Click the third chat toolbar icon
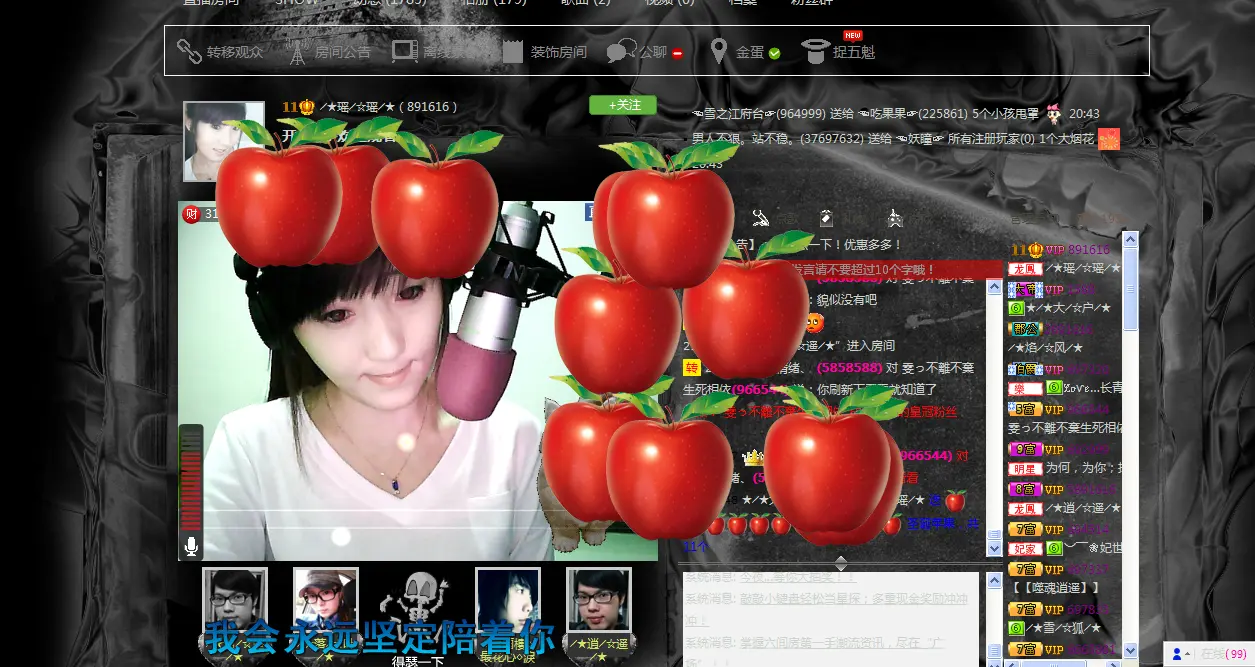 894,218
